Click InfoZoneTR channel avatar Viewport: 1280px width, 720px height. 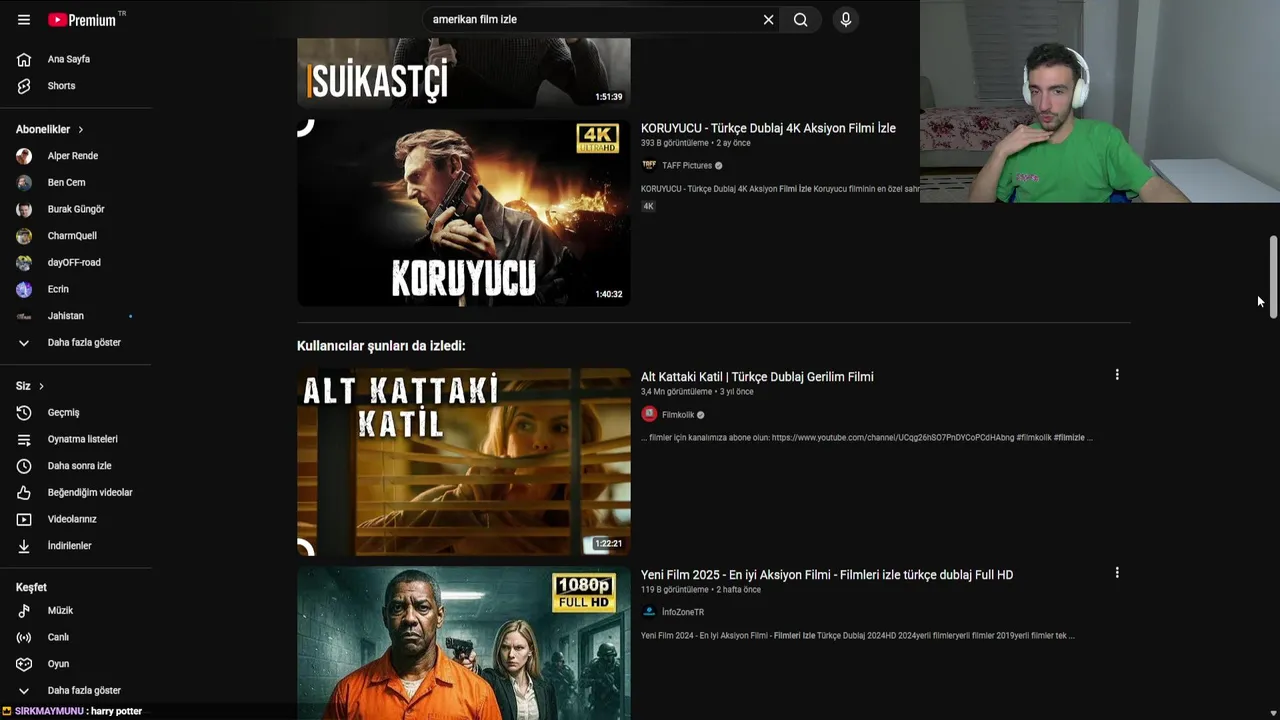(x=649, y=612)
